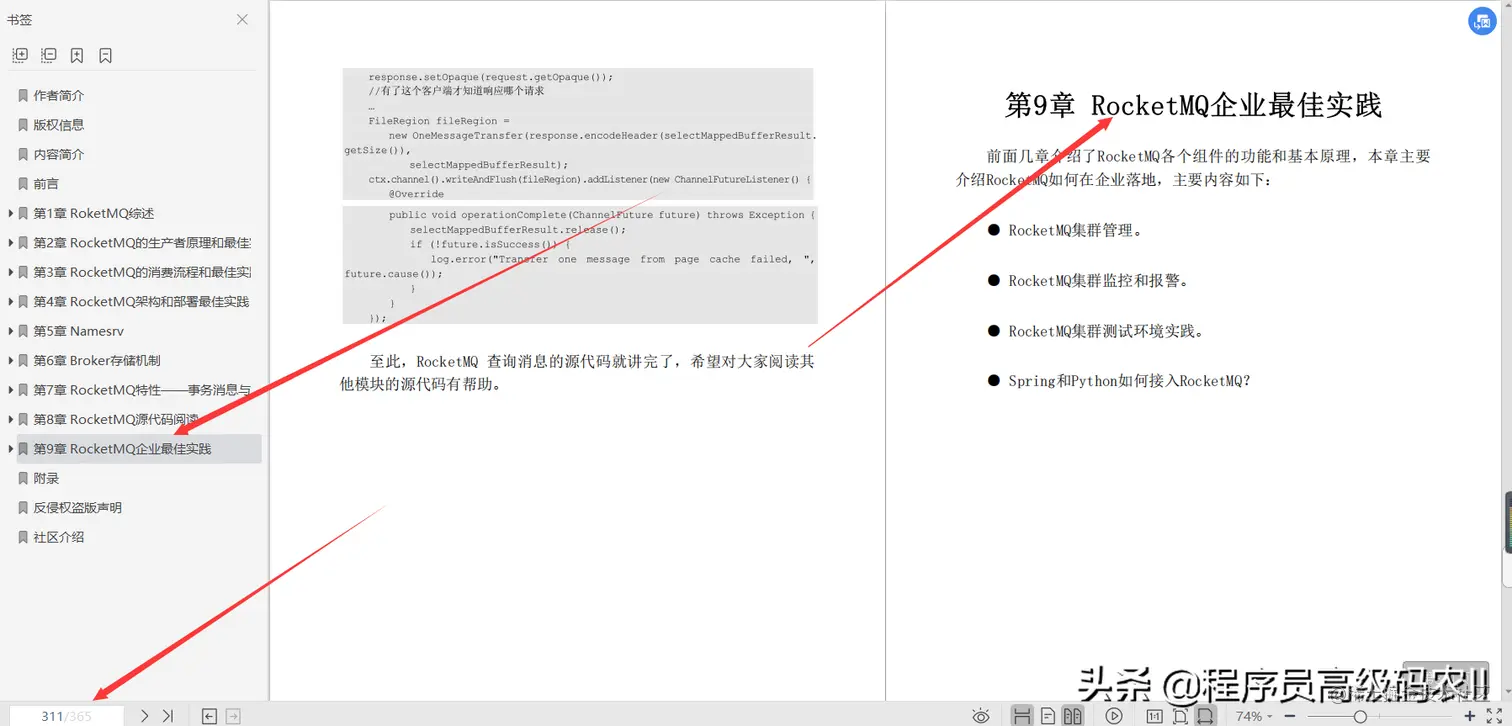The width and height of the screenshot is (1512, 726).
Task: Open the blue assistant icon at top right
Action: point(1482,21)
